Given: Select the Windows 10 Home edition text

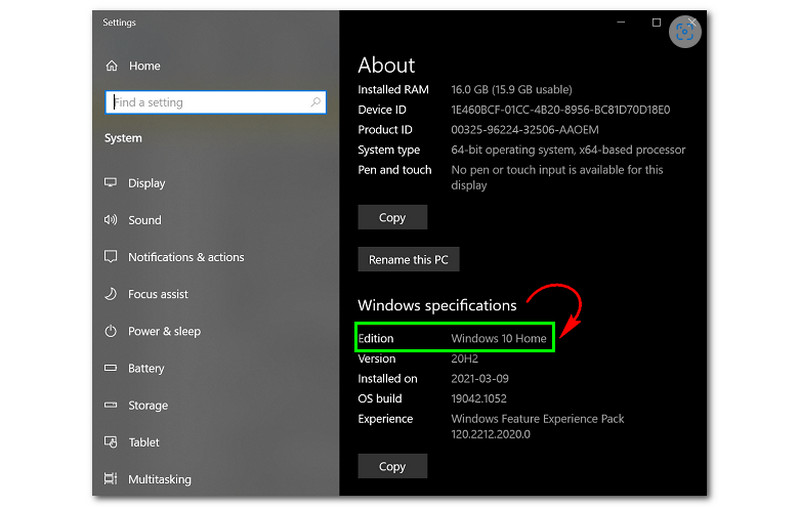Looking at the screenshot, I should [499, 339].
